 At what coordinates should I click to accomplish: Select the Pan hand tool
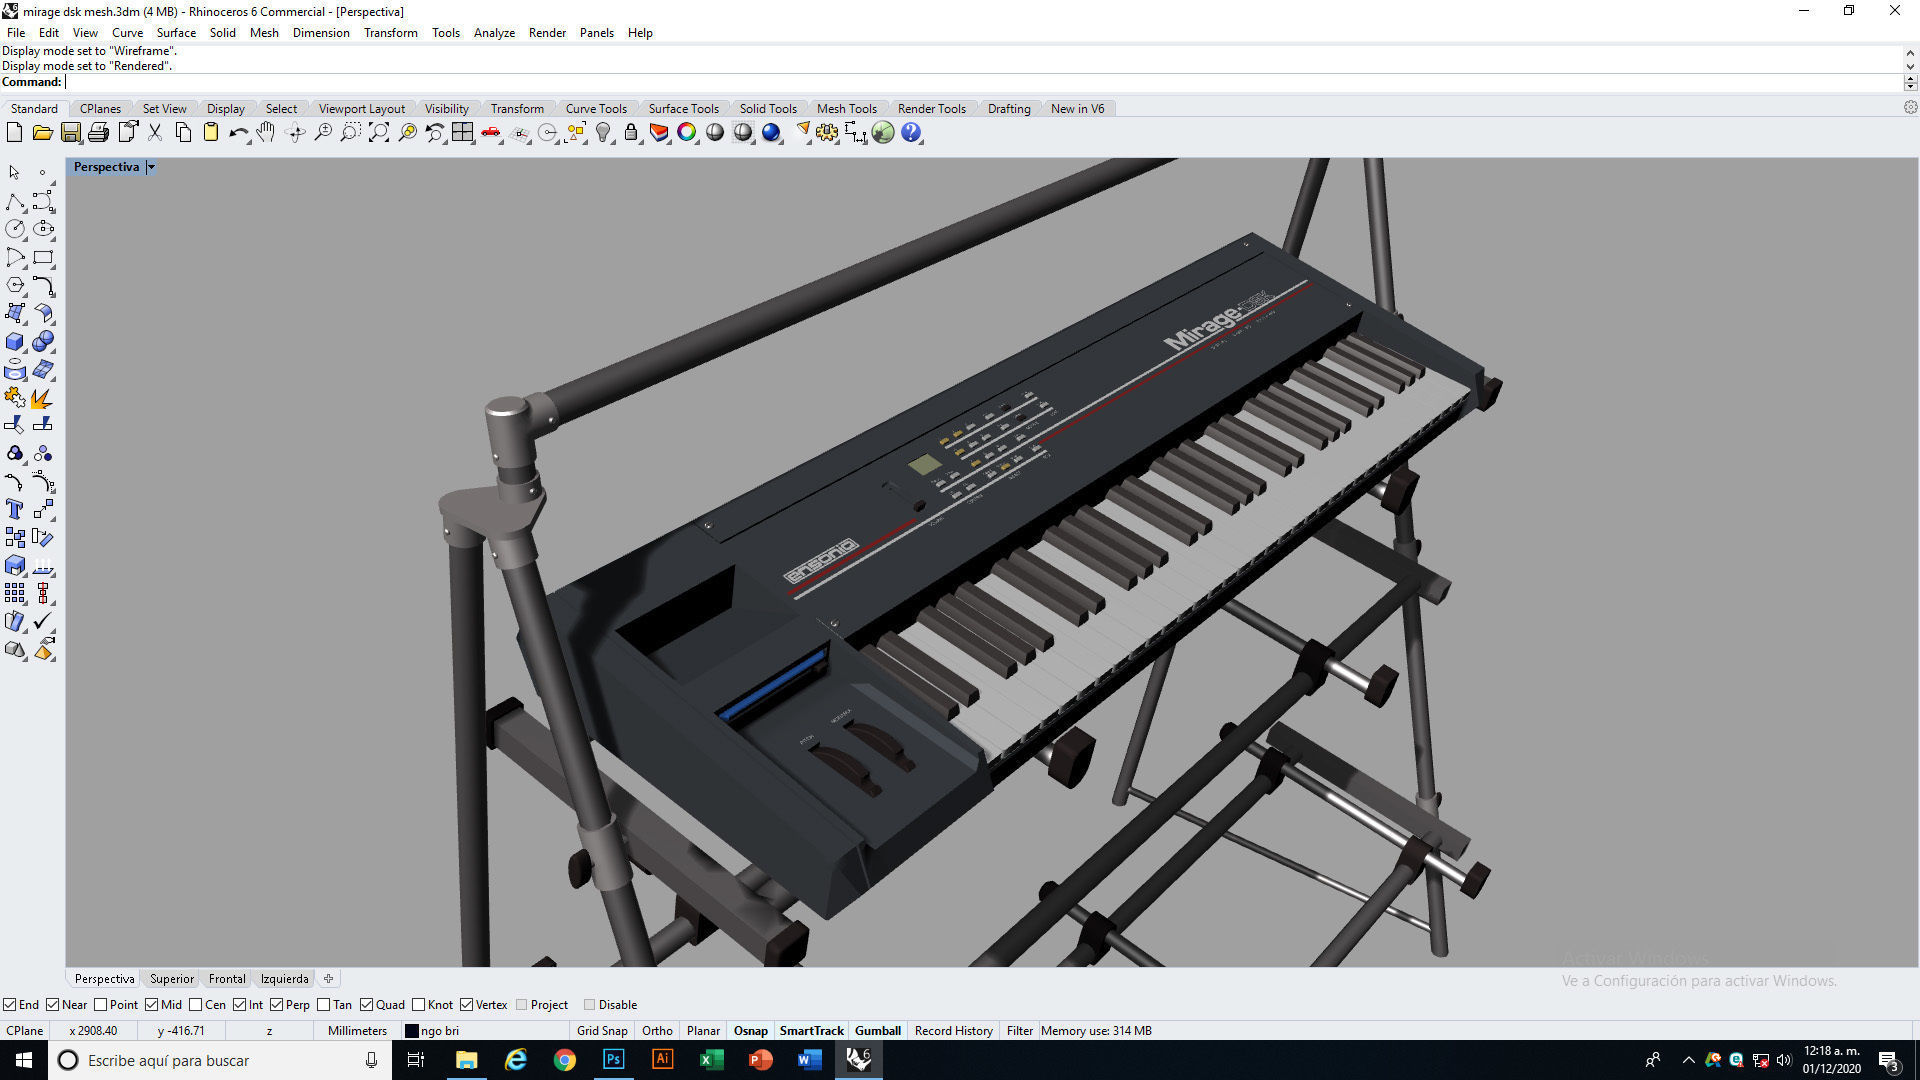(266, 132)
